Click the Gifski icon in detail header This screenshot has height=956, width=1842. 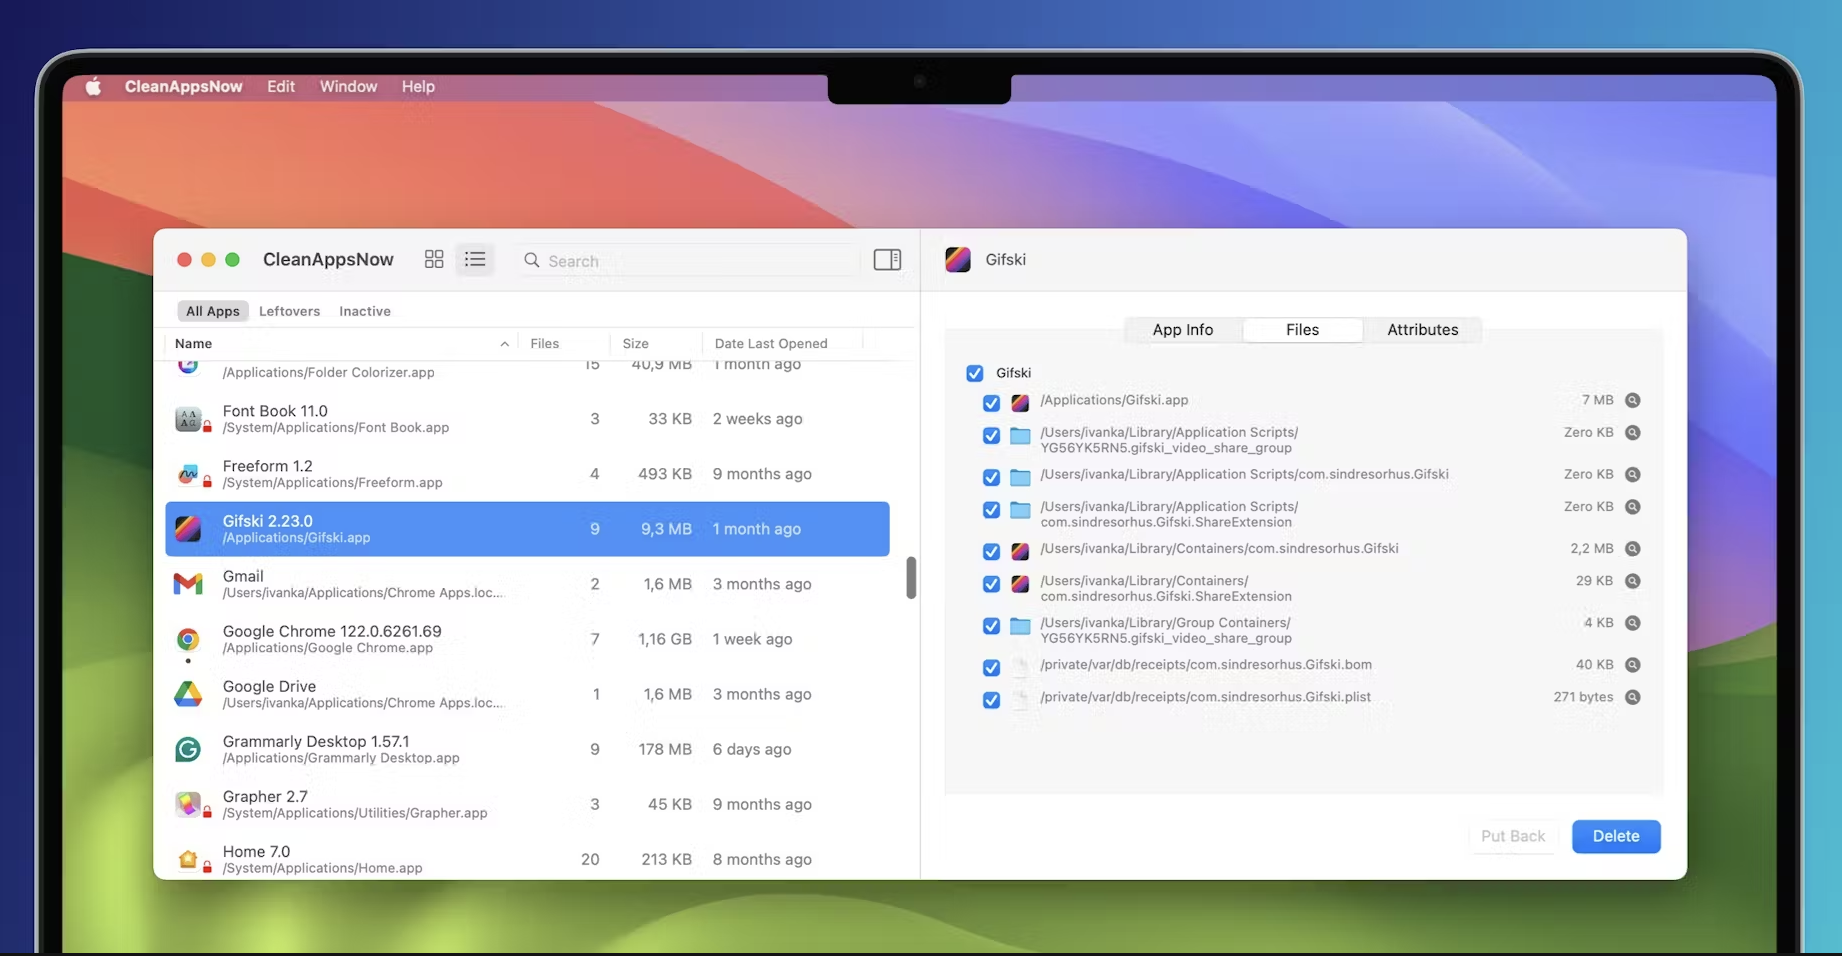point(958,260)
